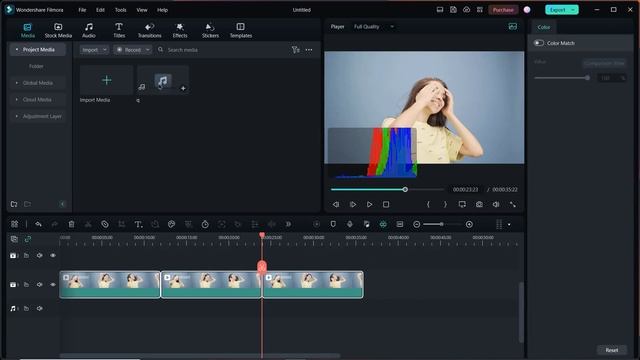Play the video in player
640x360 pixels.
point(369,204)
